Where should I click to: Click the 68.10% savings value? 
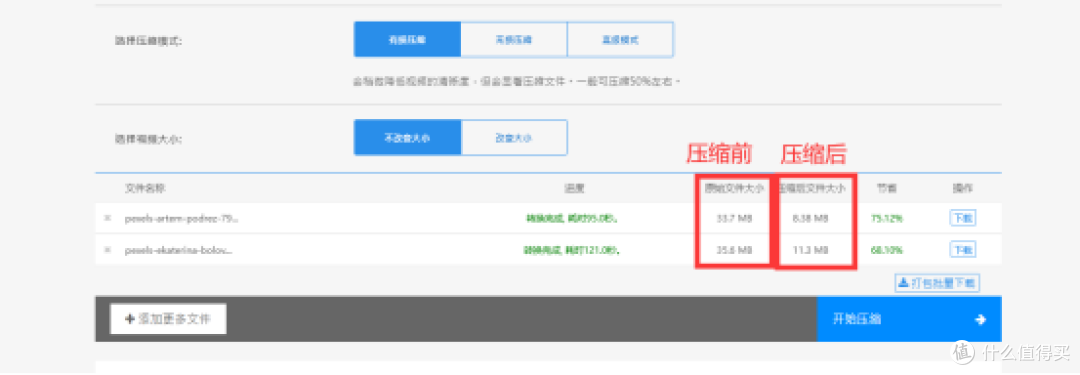coord(887,250)
